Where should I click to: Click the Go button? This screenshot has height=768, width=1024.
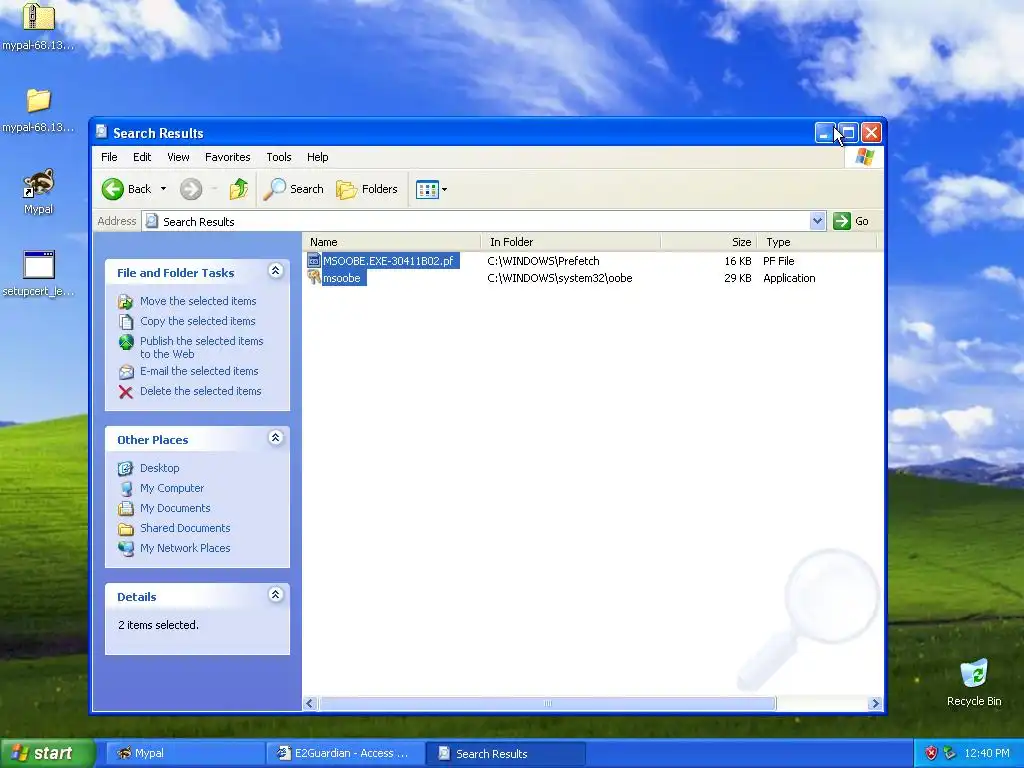[851, 221]
